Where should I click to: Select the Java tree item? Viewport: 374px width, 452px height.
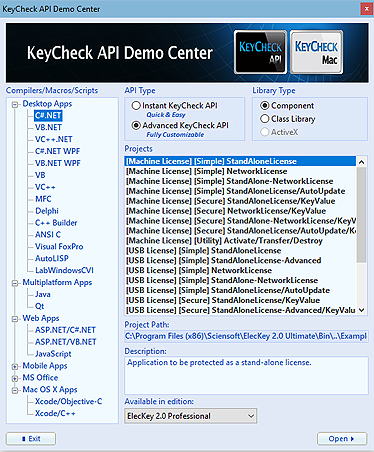pyautogui.click(x=43, y=294)
